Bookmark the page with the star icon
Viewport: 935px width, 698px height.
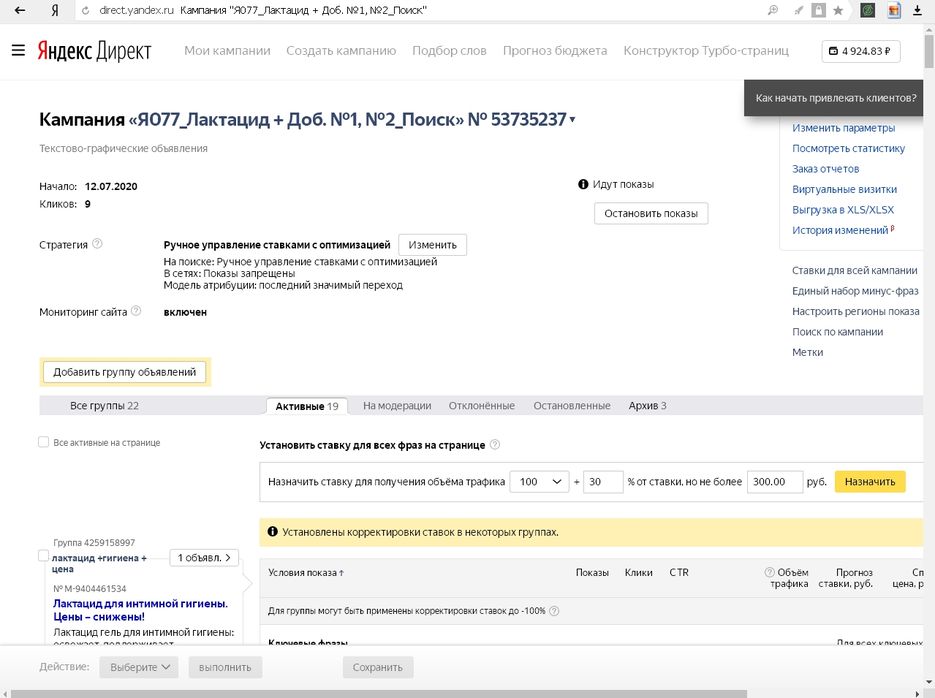838,10
